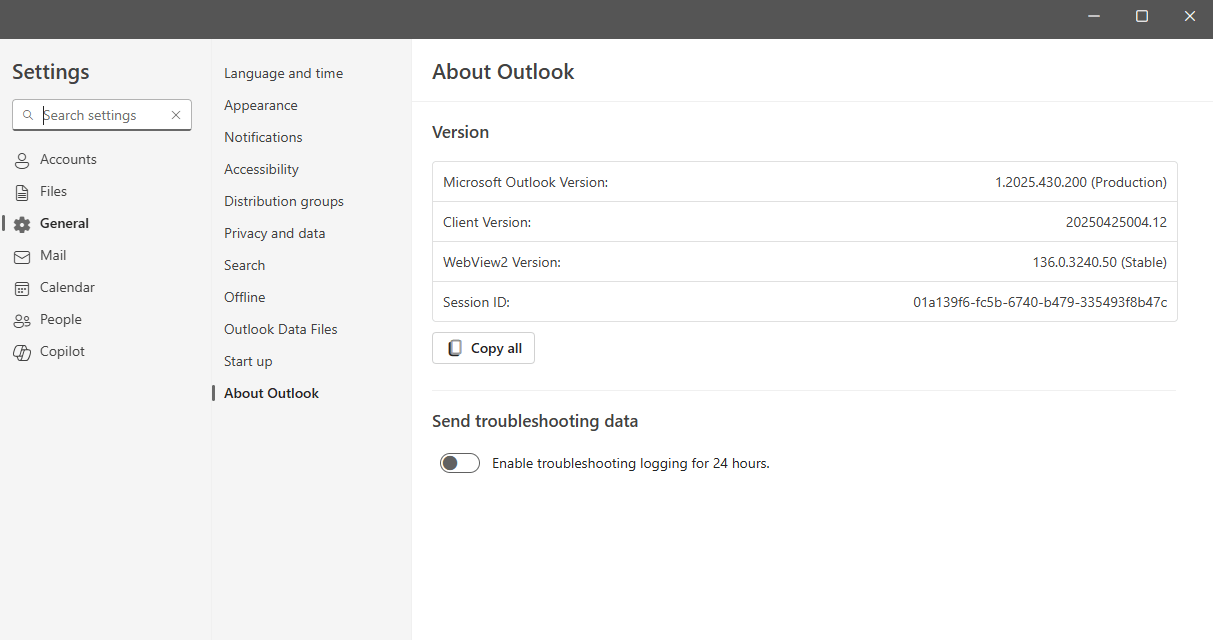Screen dimensions: 1213x640
Task: Focus the Search settings input field
Action: click(102, 115)
